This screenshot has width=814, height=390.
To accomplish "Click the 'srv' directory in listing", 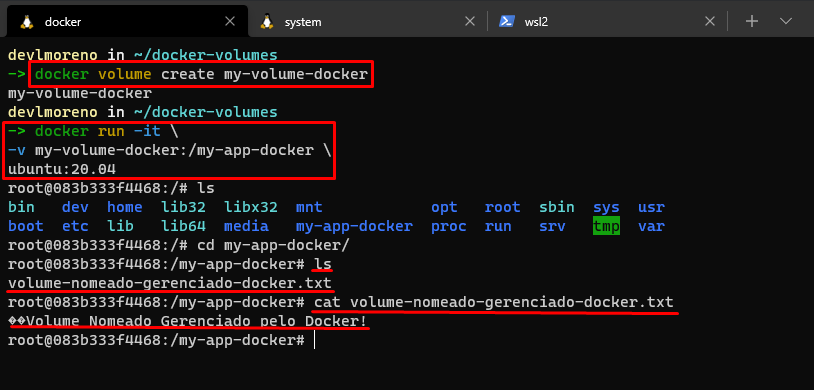I will click(552, 226).
